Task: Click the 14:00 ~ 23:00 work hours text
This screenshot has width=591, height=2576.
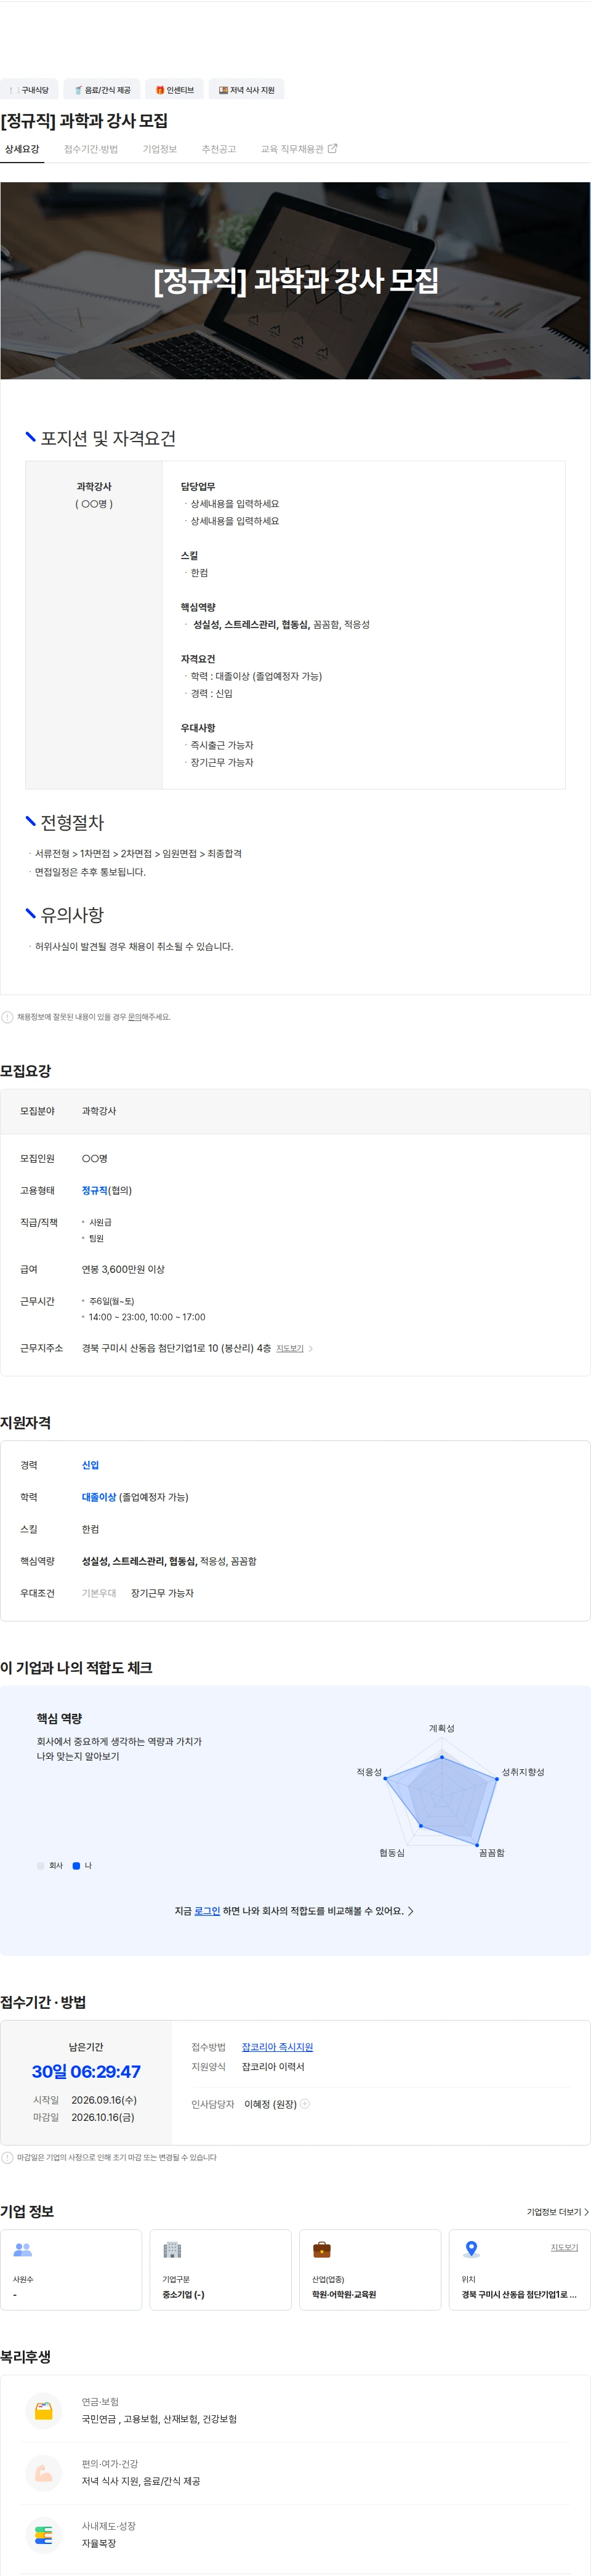Action: click(x=147, y=1317)
